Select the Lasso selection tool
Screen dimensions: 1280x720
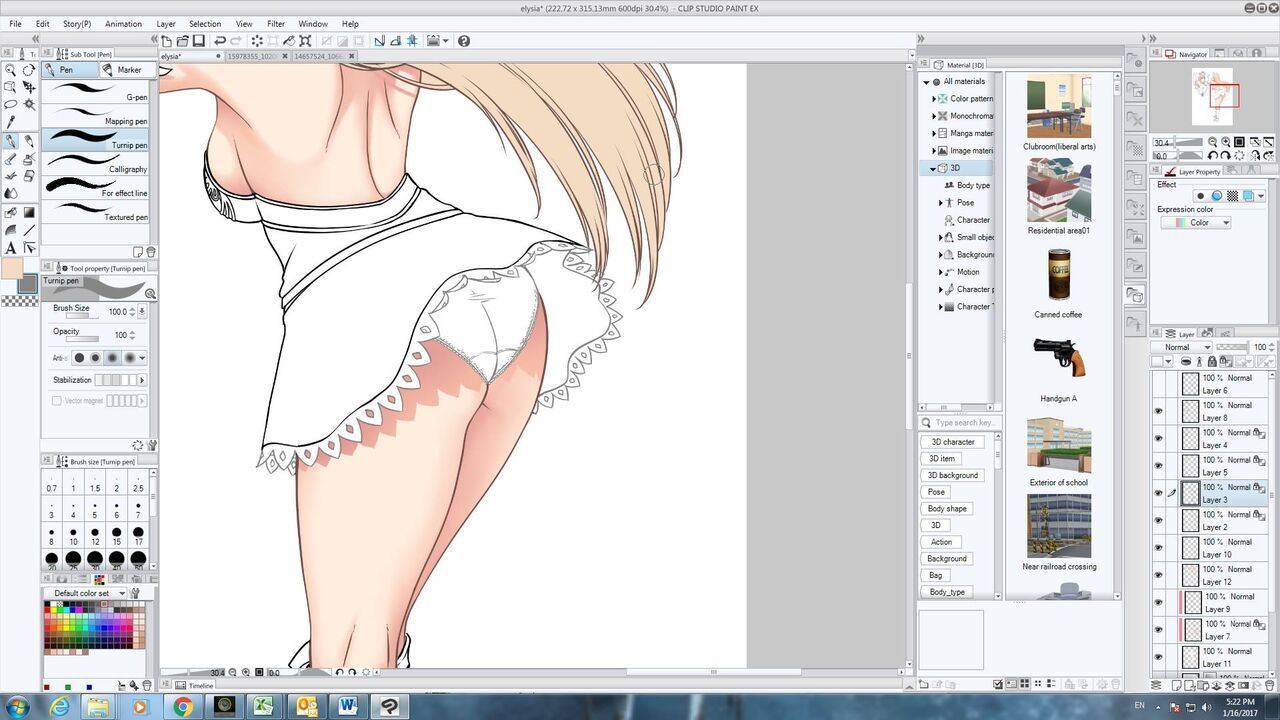pyautogui.click(x=10, y=104)
